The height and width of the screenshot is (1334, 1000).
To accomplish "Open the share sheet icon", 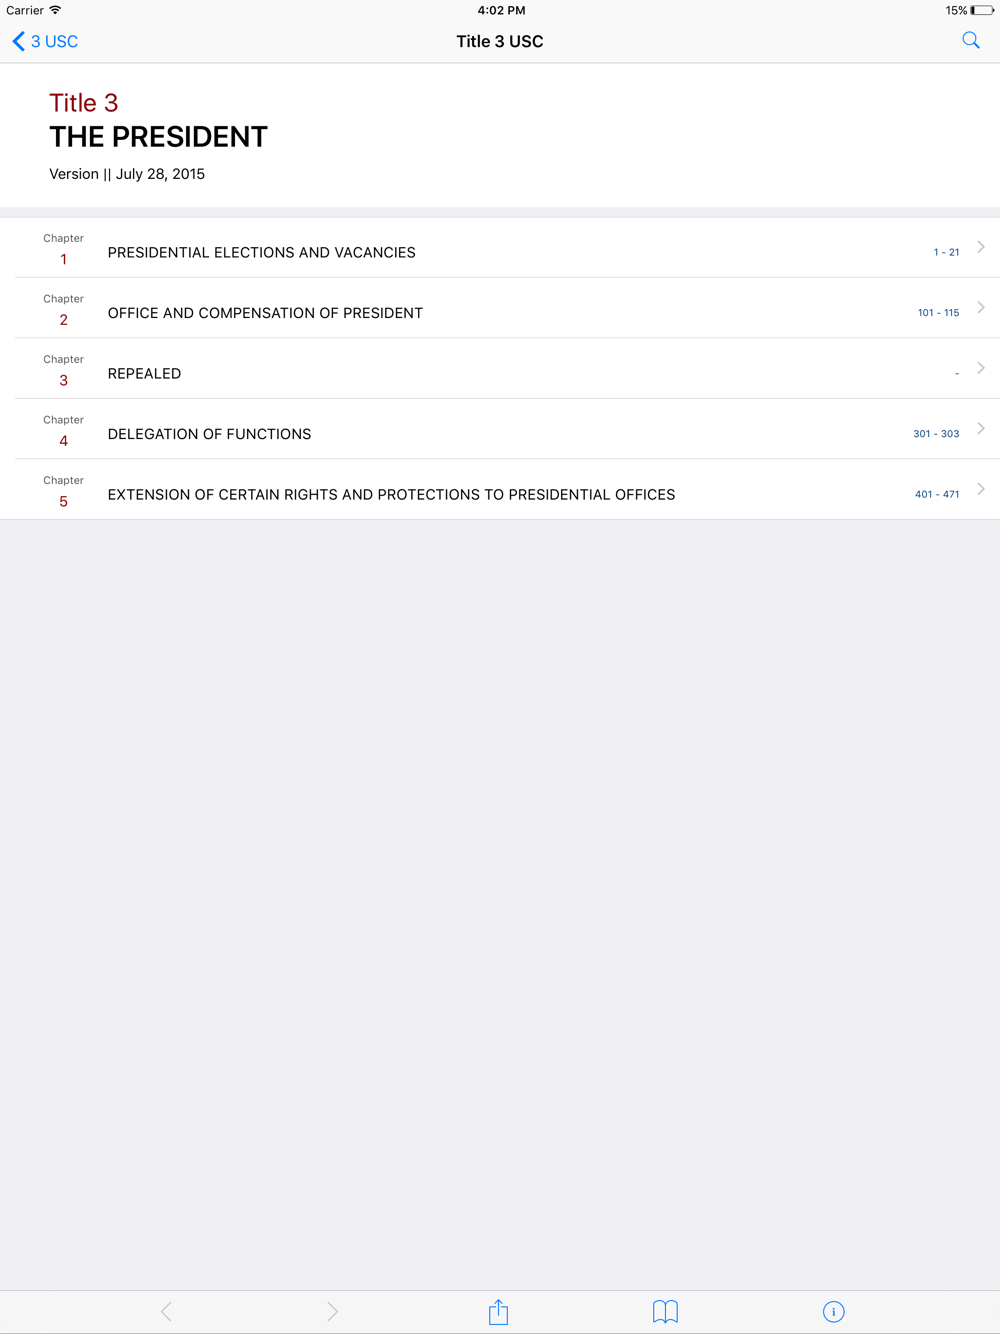I will click(498, 1312).
